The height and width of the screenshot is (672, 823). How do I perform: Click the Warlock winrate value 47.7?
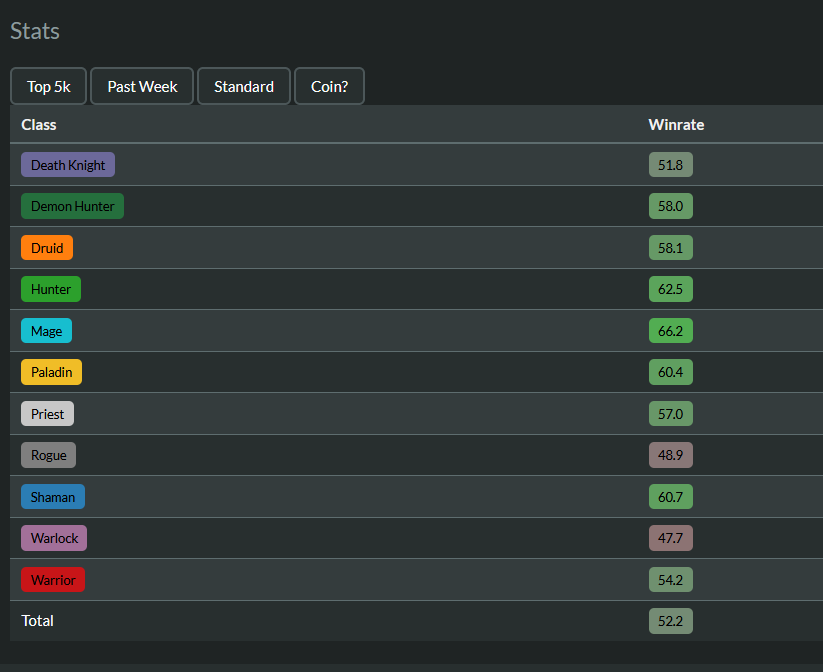coord(670,538)
